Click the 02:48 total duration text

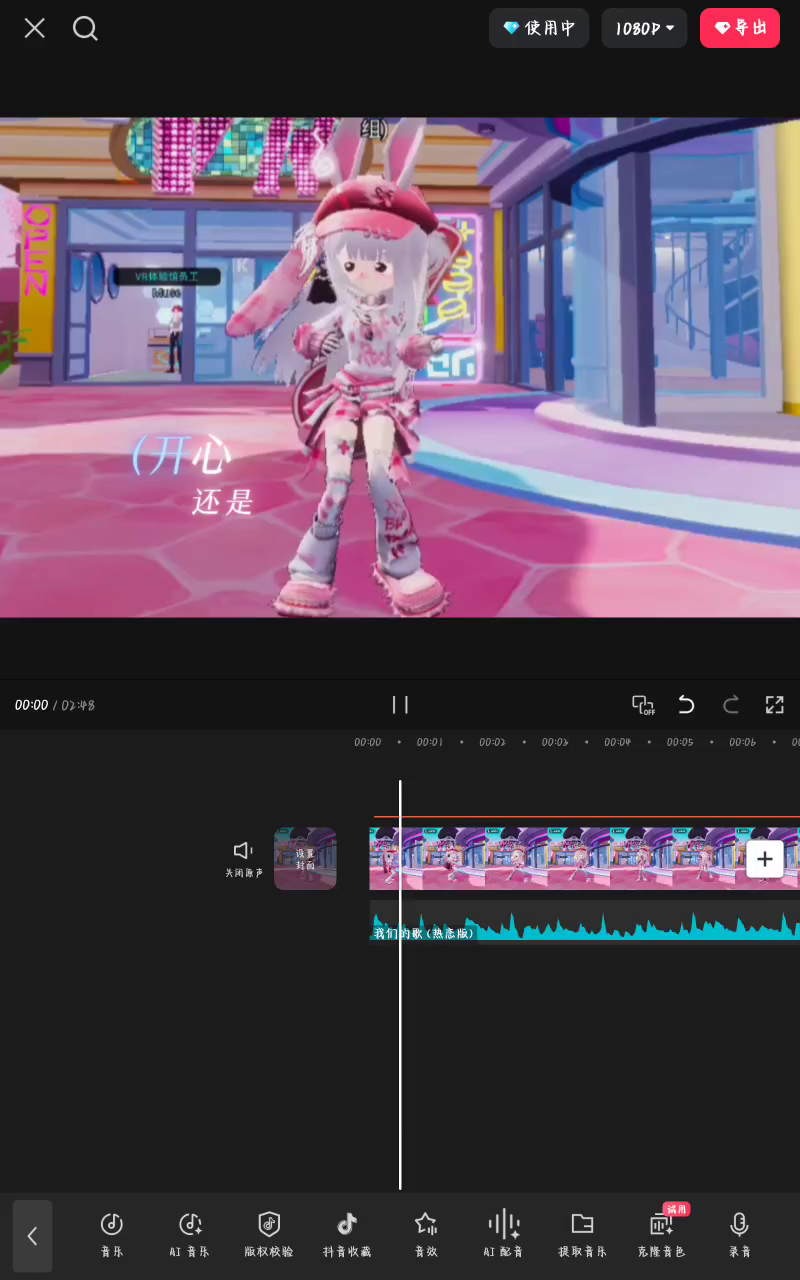coord(78,705)
